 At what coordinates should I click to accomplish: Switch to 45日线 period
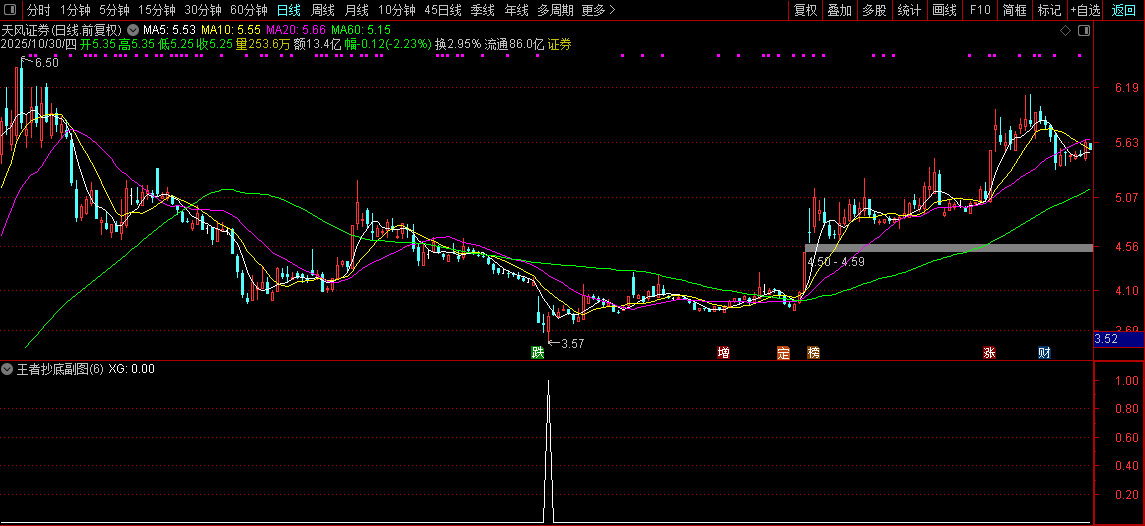tap(443, 10)
